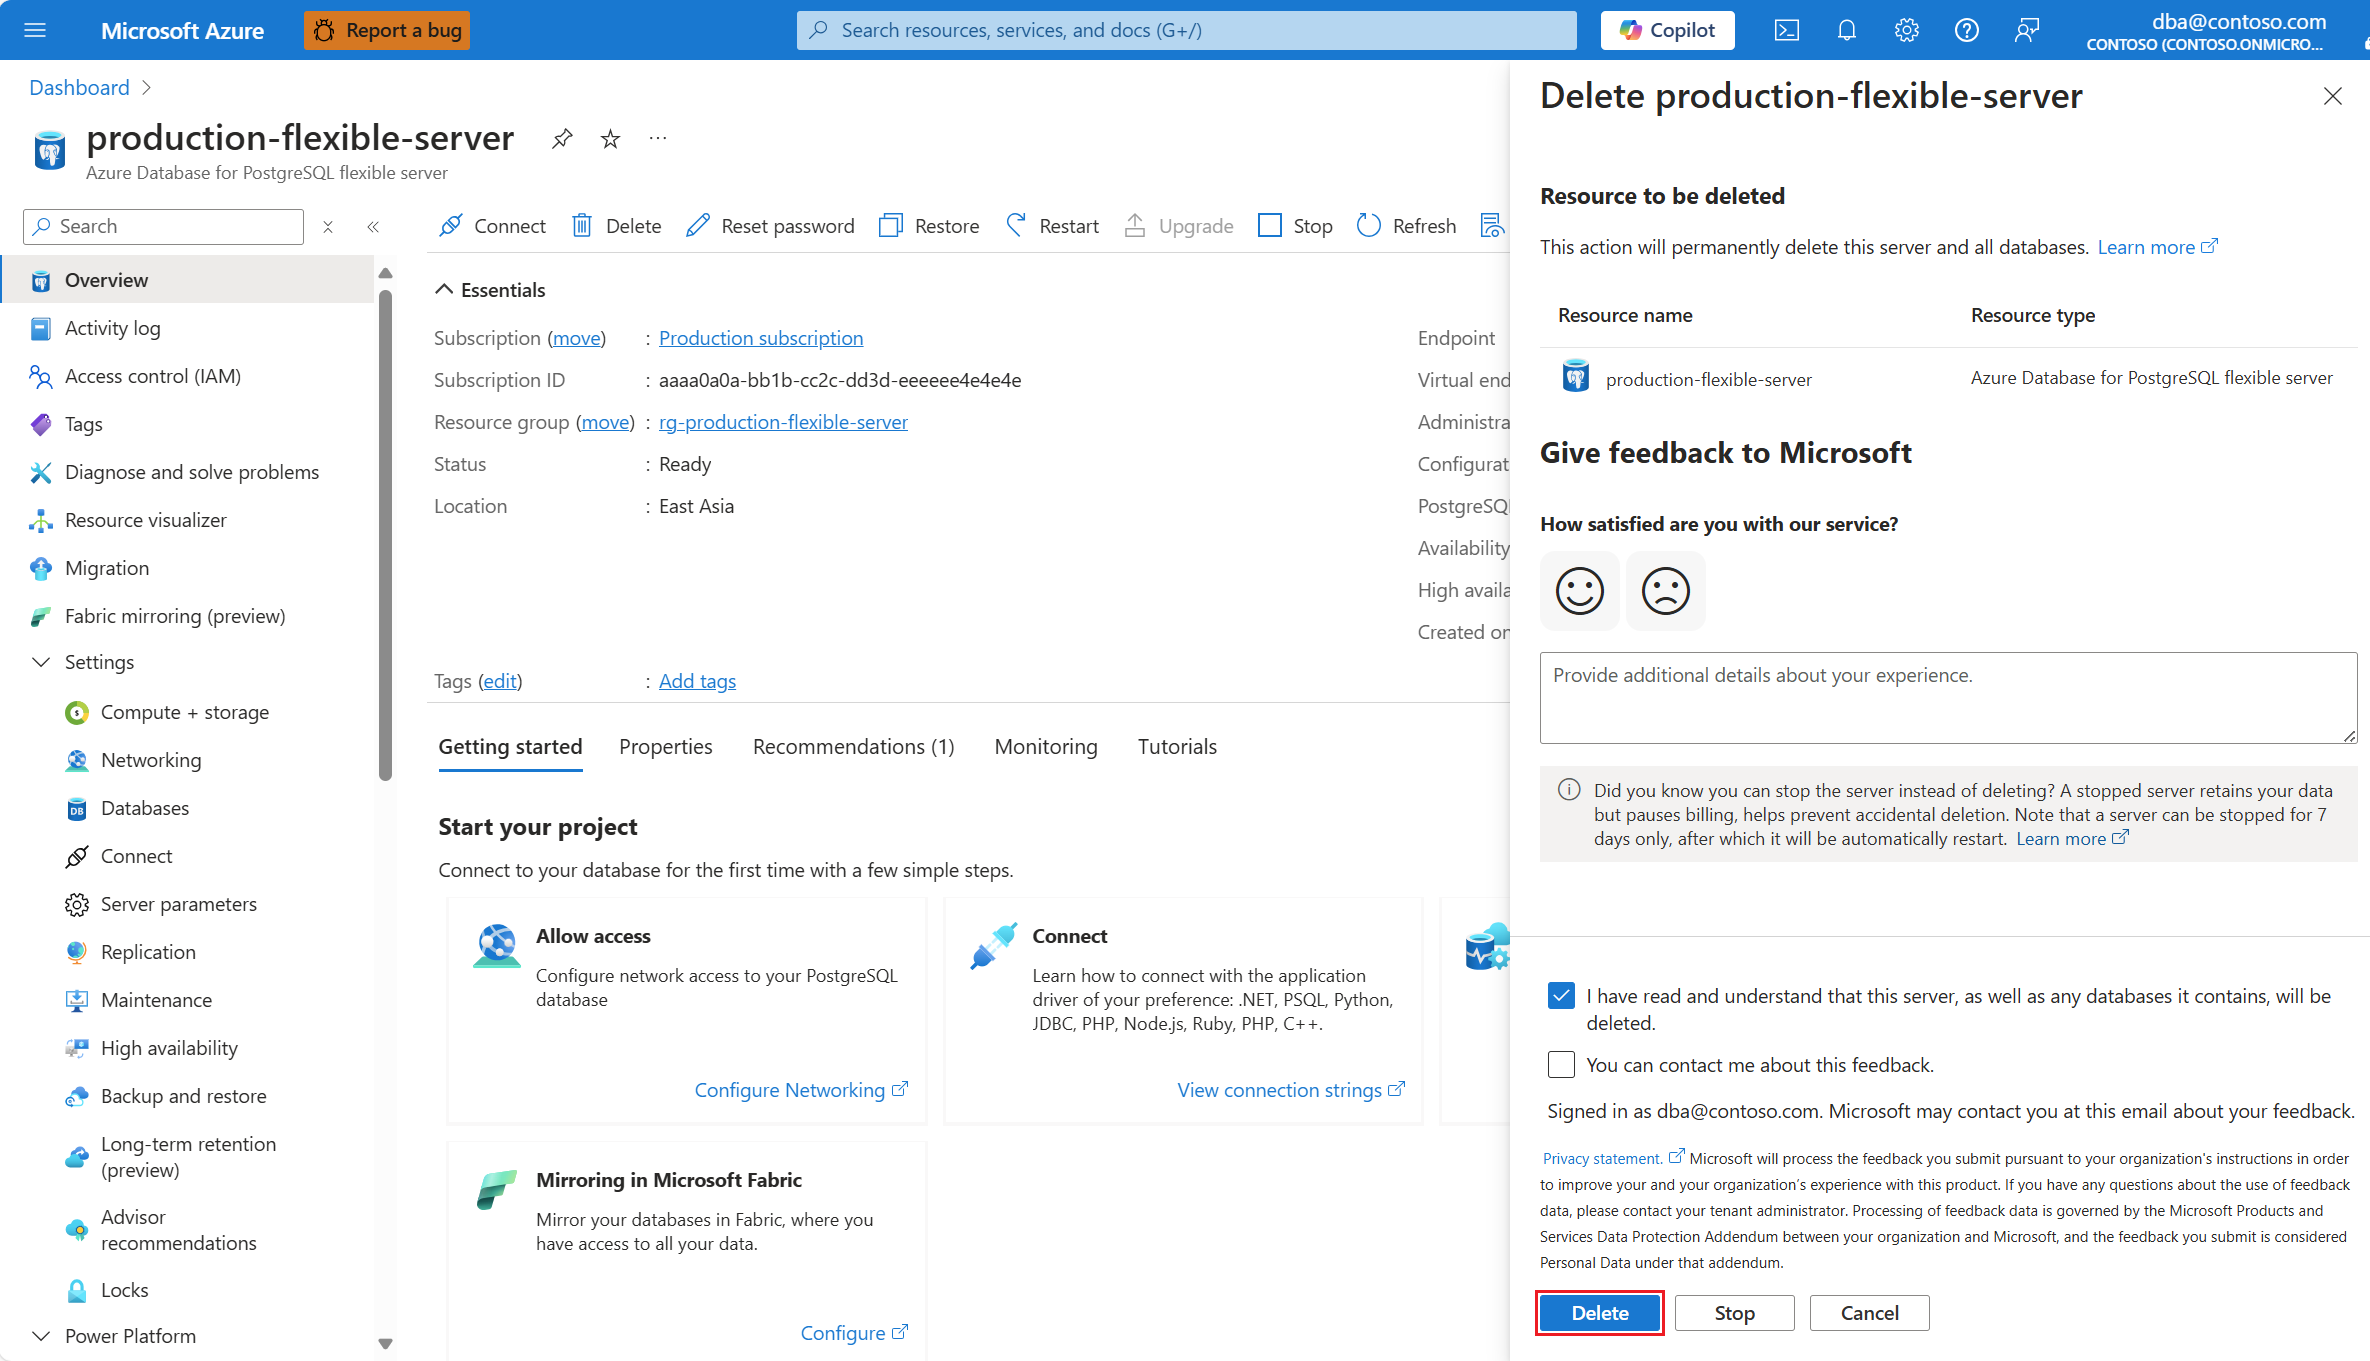Open rg-production-flexible-server resource group link
This screenshot has height=1361, width=2370.
(783, 422)
